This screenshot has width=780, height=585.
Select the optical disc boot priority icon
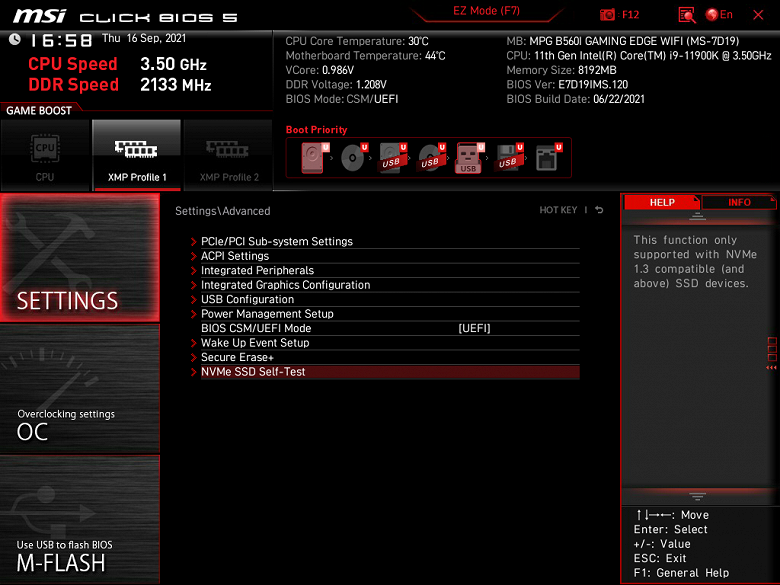pyautogui.click(x=354, y=158)
